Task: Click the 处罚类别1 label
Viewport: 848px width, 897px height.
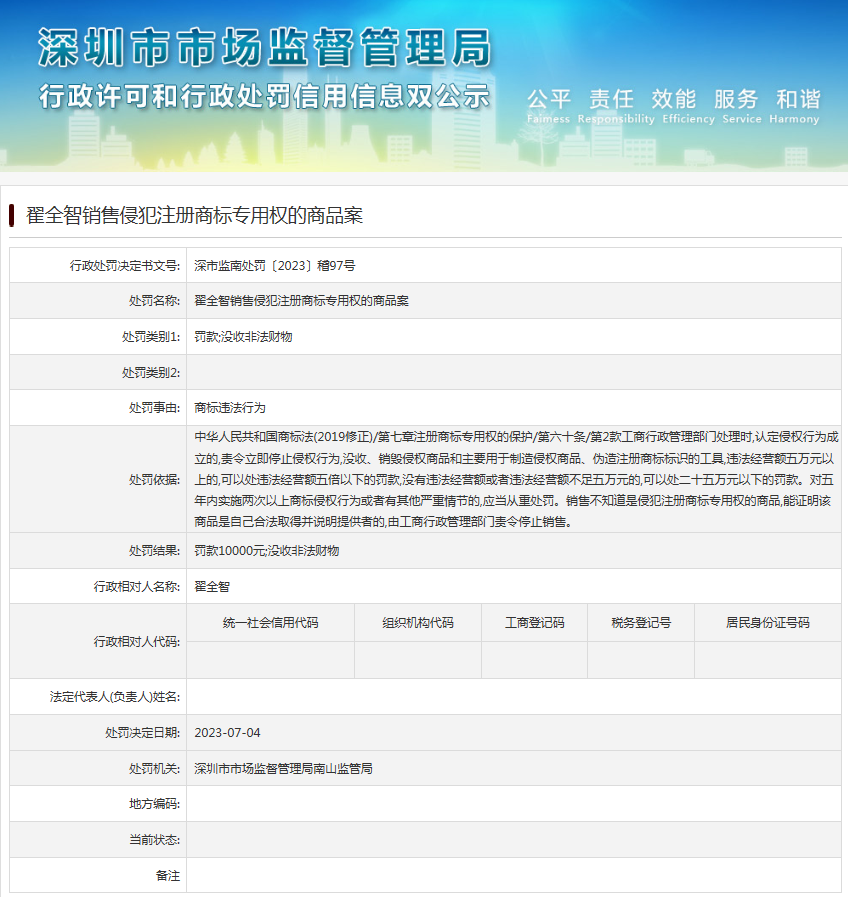Action: click(151, 337)
